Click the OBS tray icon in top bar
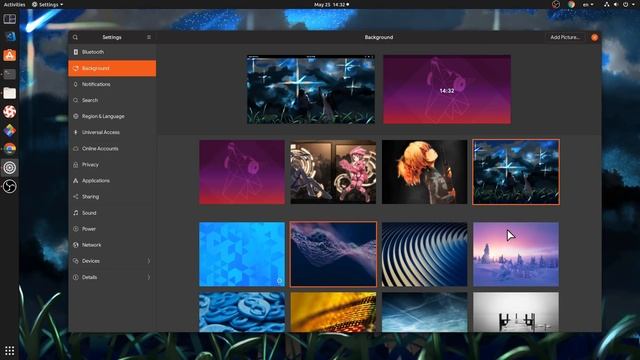Image resolution: width=640 pixels, height=360 pixels. (556, 4)
